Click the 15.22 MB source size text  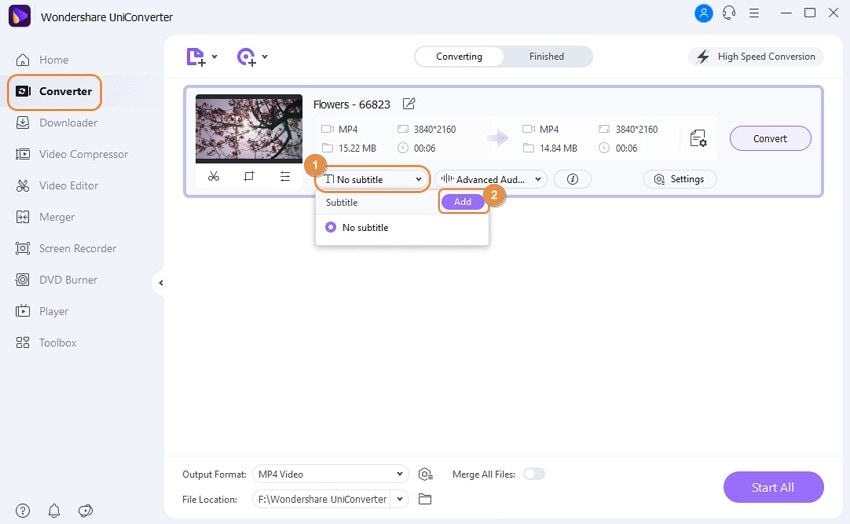tap(357, 148)
